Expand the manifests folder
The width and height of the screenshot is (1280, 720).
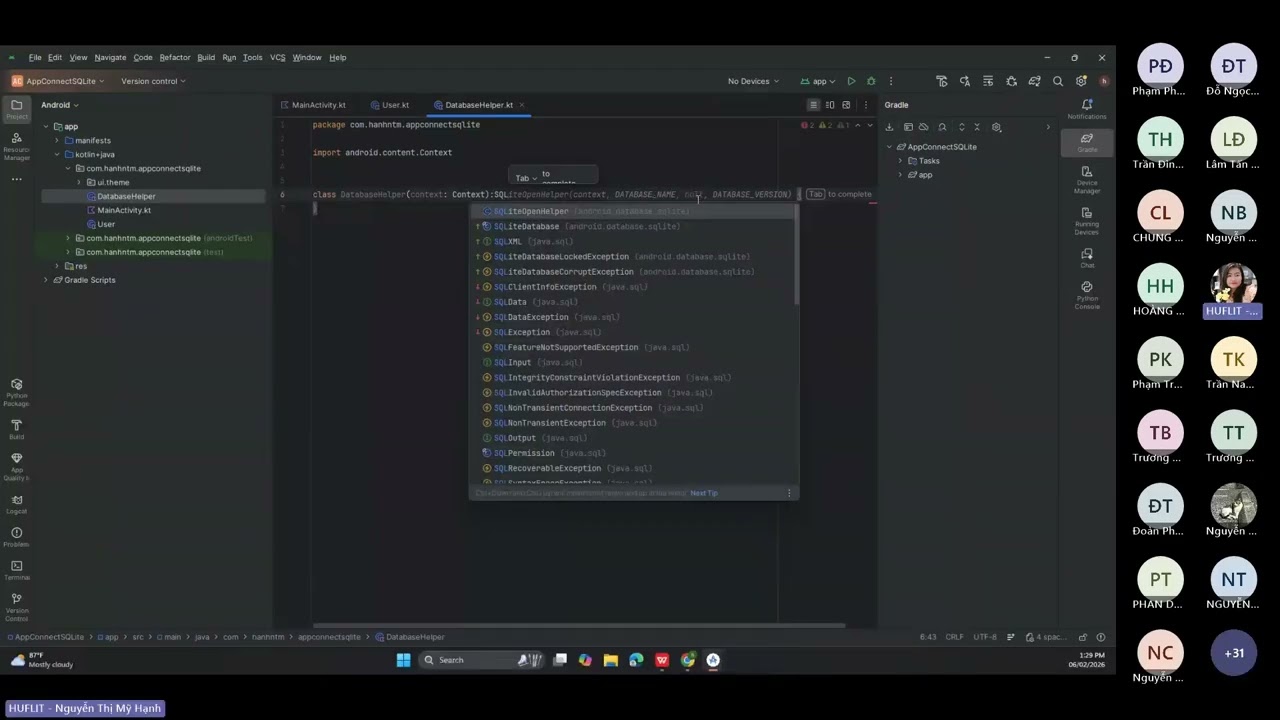(57, 141)
